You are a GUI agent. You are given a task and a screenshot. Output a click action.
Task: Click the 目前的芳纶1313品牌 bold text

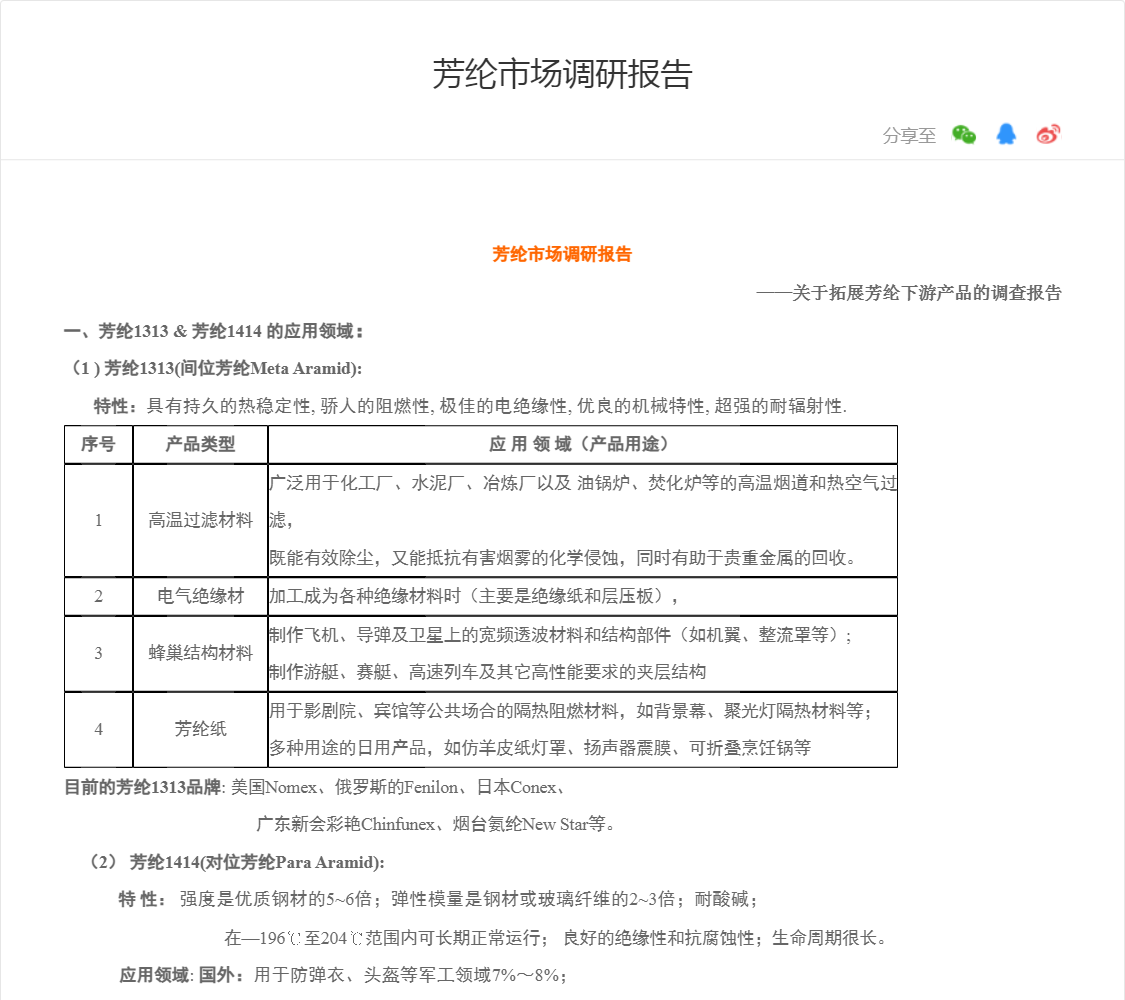pyautogui.click(x=142, y=787)
